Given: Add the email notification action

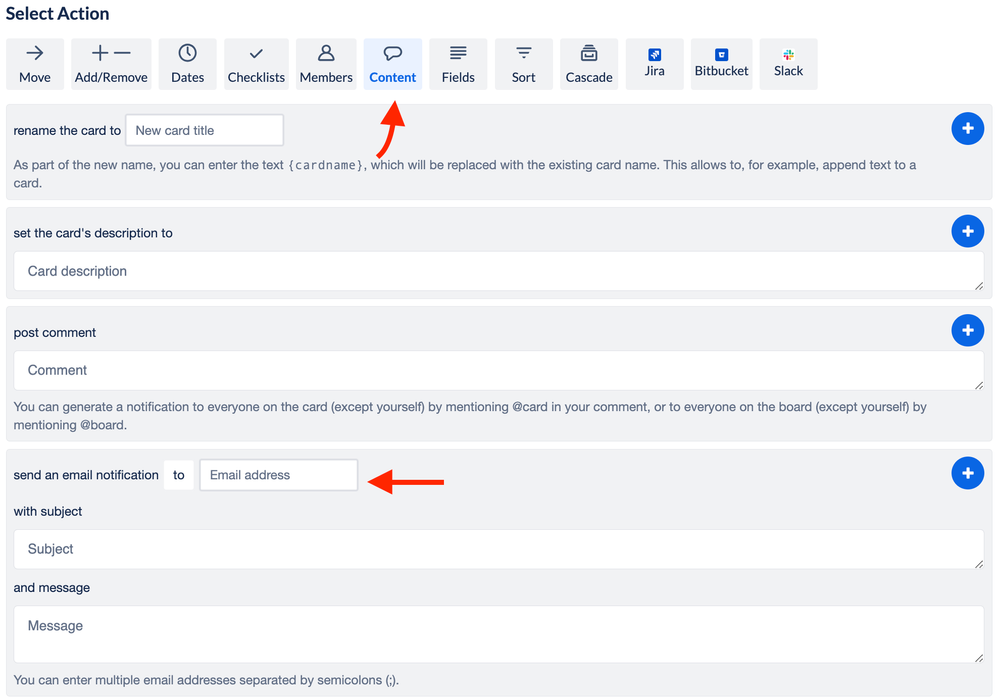Looking at the screenshot, I should 967,473.
